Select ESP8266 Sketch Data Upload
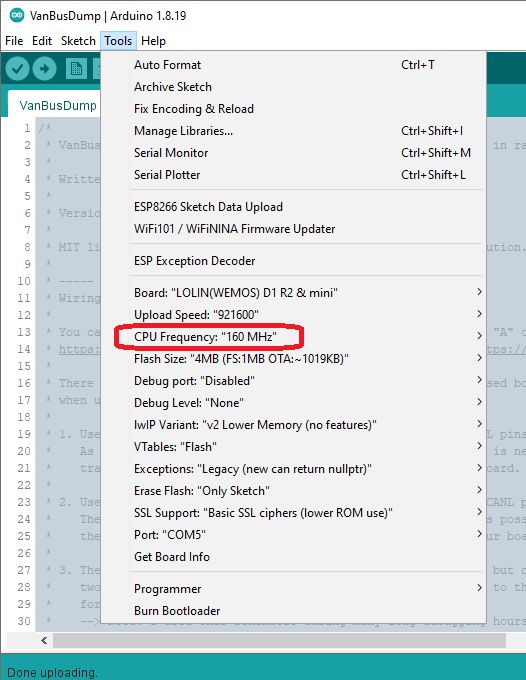The width and height of the screenshot is (526, 680). (x=293, y=207)
